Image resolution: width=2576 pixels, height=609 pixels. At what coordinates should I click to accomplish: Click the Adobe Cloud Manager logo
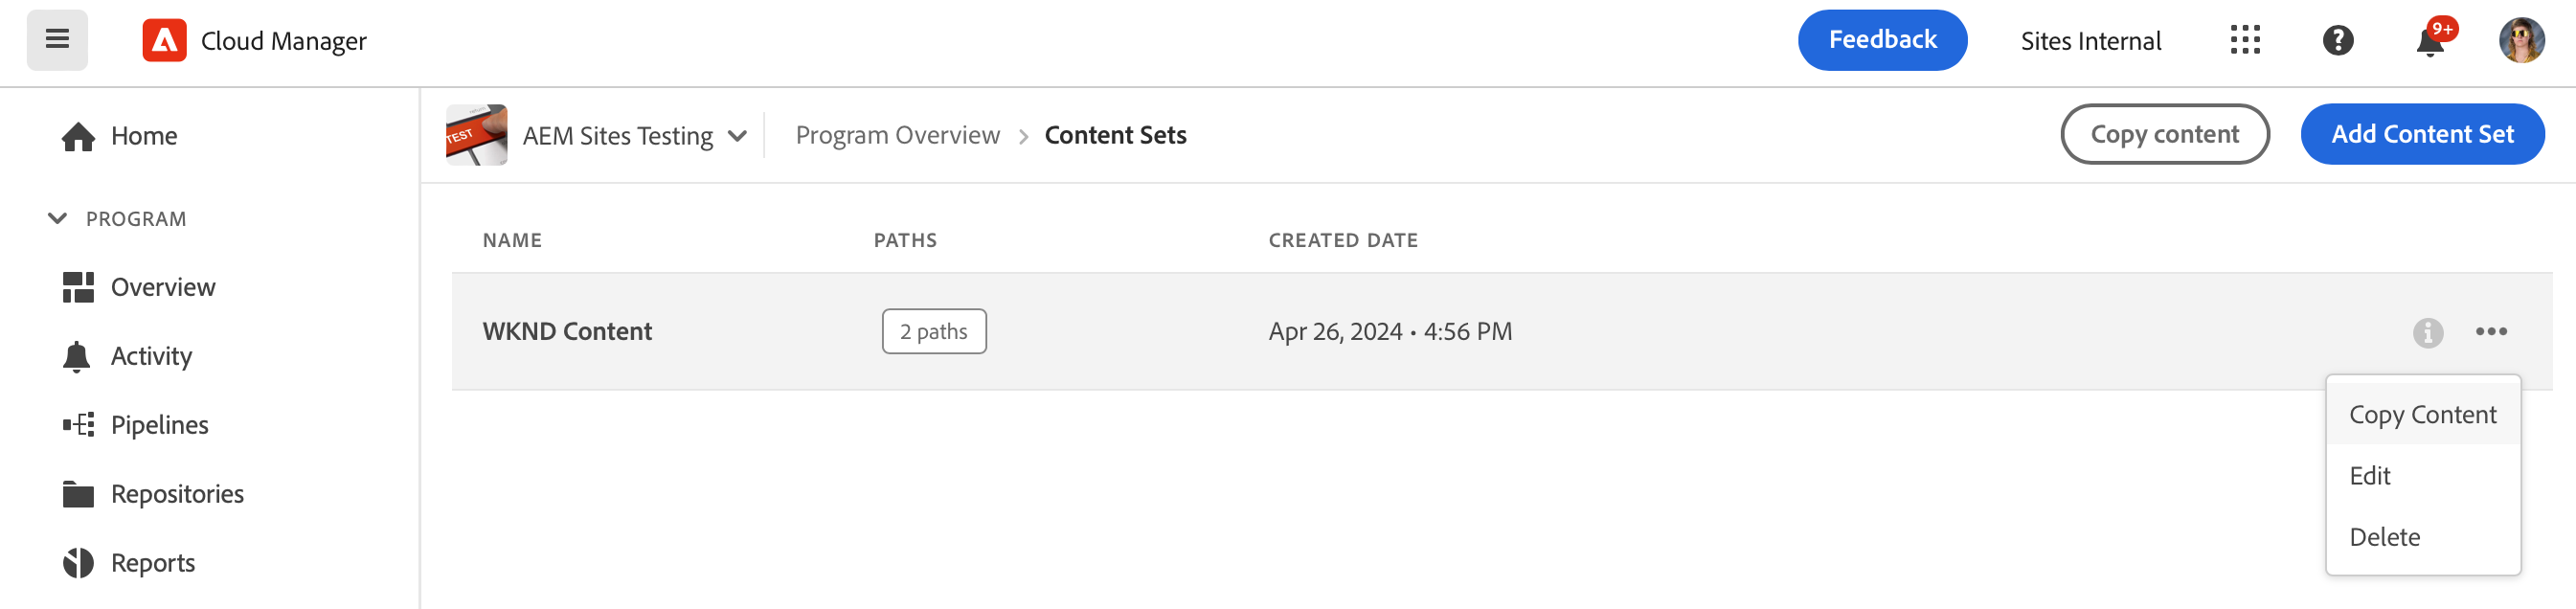pos(164,41)
